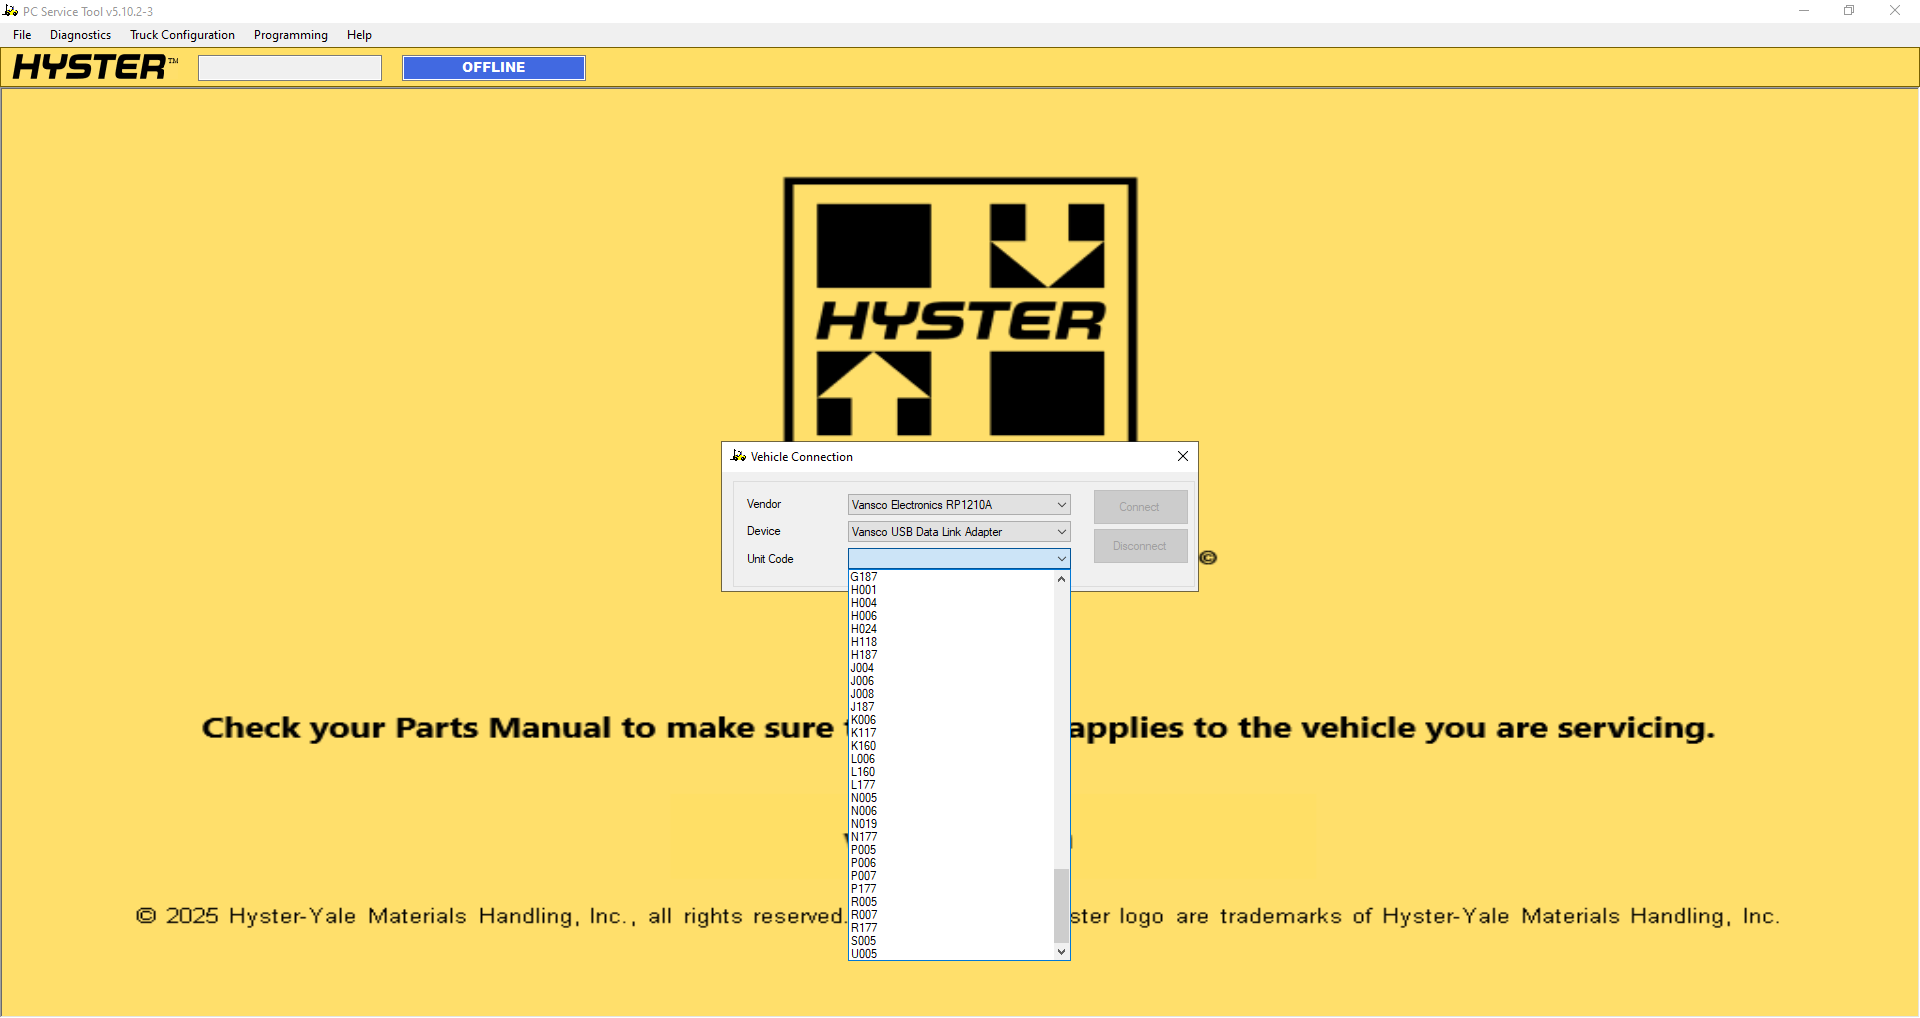Viewport: 1920px width, 1018px height.
Task: Select unit code N006
Action: click(x=951, y=811)
